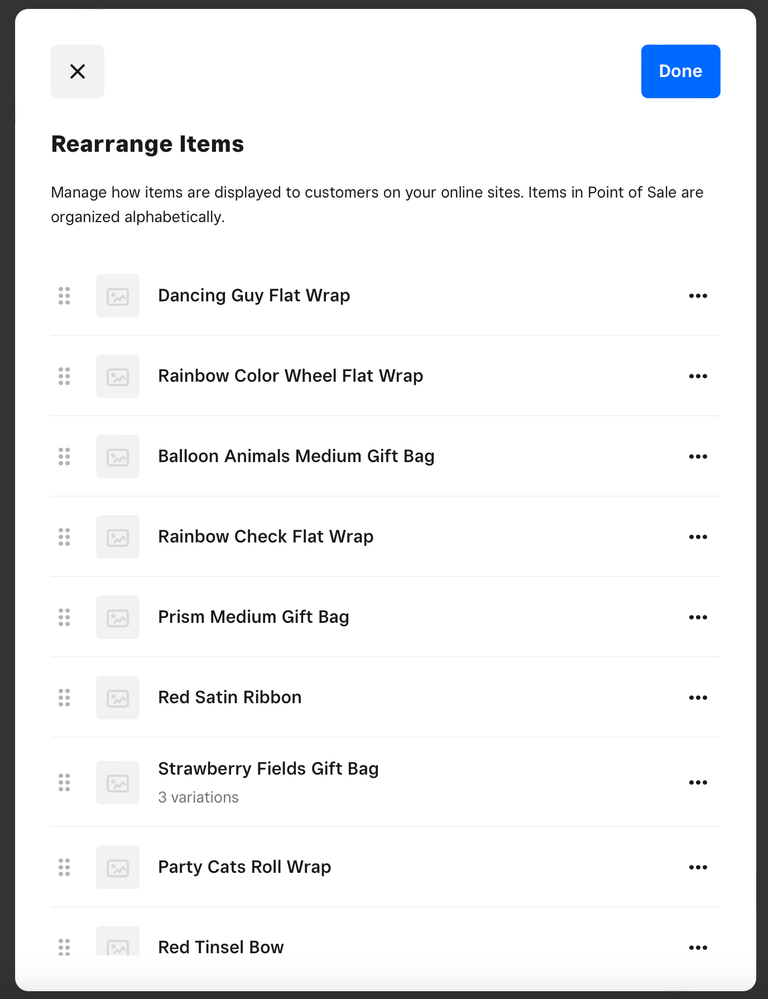Open more options for Prism Medium Gift Bag
The width and height of the screenshot is (768, 999).
coord(698,617)
